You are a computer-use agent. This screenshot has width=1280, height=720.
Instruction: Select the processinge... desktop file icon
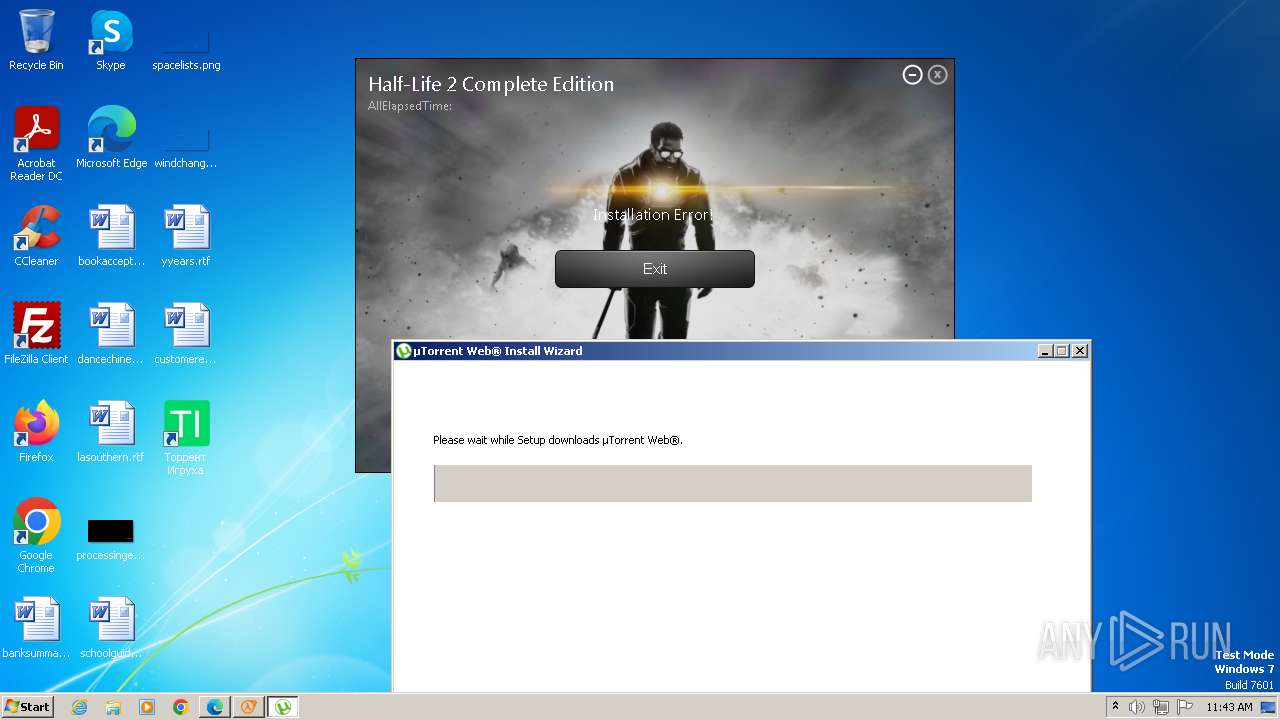(111, 538)
